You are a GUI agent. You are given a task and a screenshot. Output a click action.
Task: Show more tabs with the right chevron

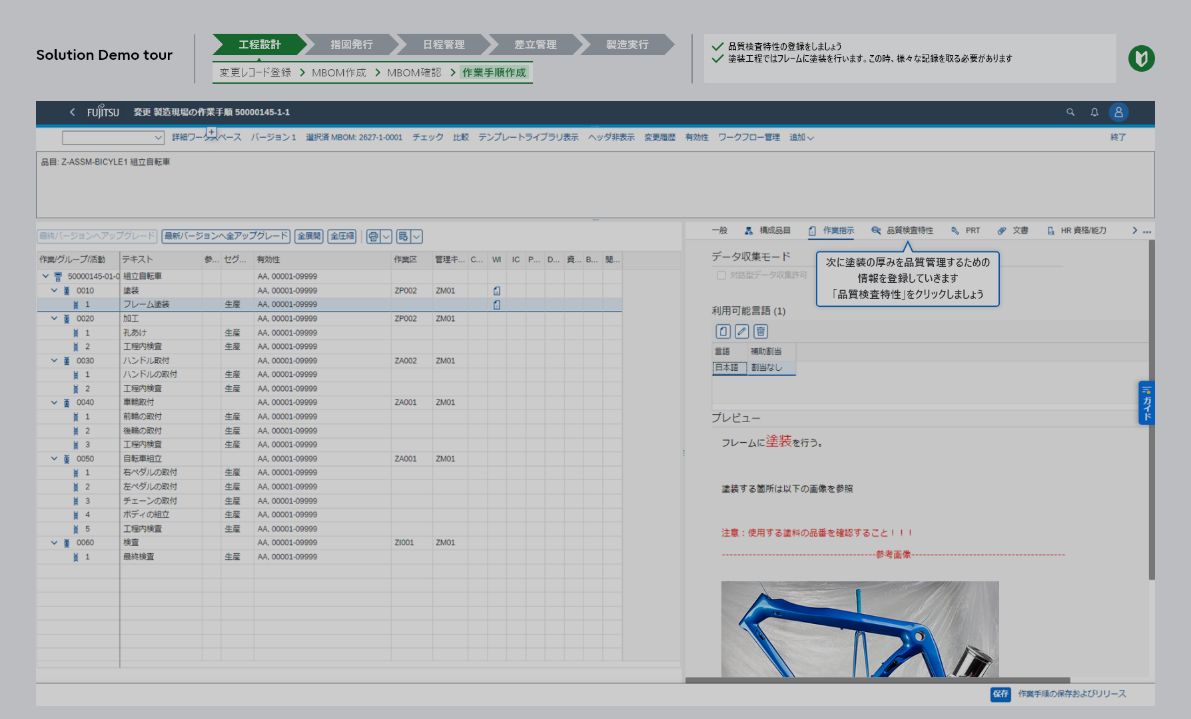click(1134, 230)
